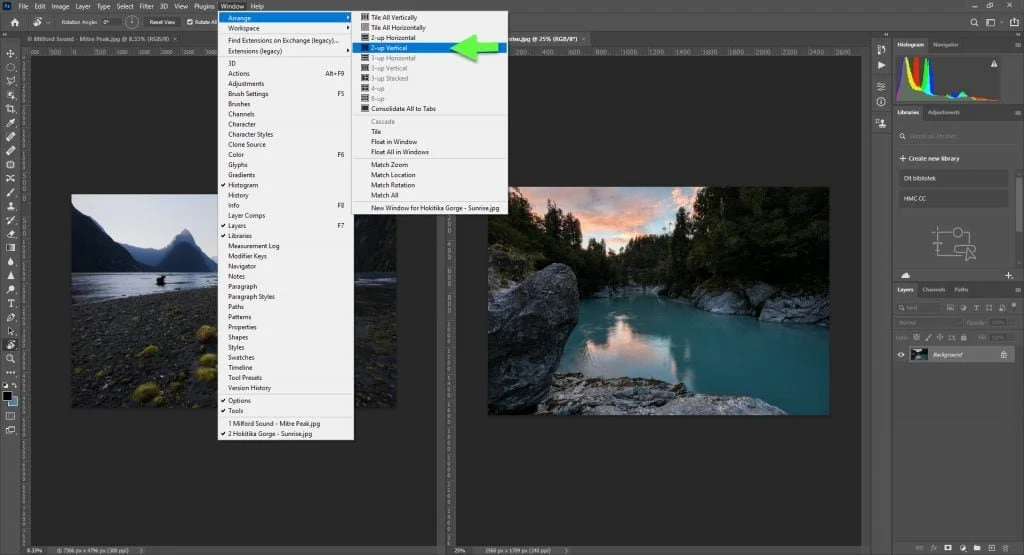The height and width of the screenshot is (555, 1024).
Task: Click Create new library
Action: tap(929, 159)
